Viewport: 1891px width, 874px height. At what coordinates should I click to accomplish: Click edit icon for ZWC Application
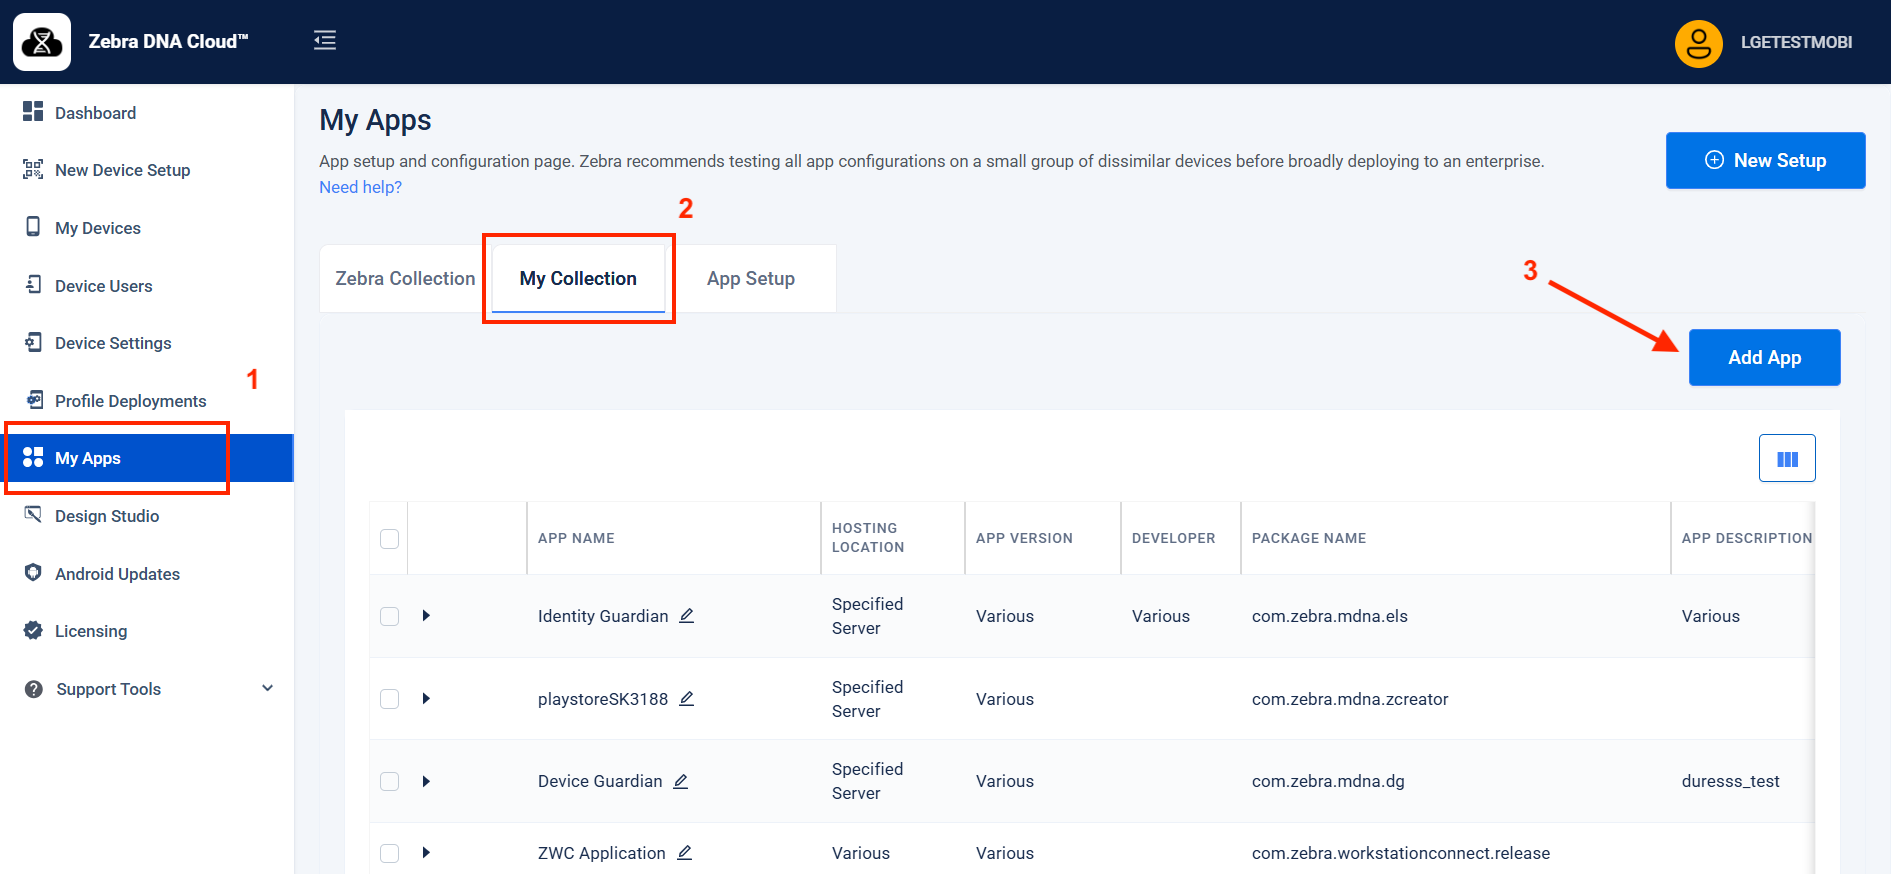pos(685,853)
